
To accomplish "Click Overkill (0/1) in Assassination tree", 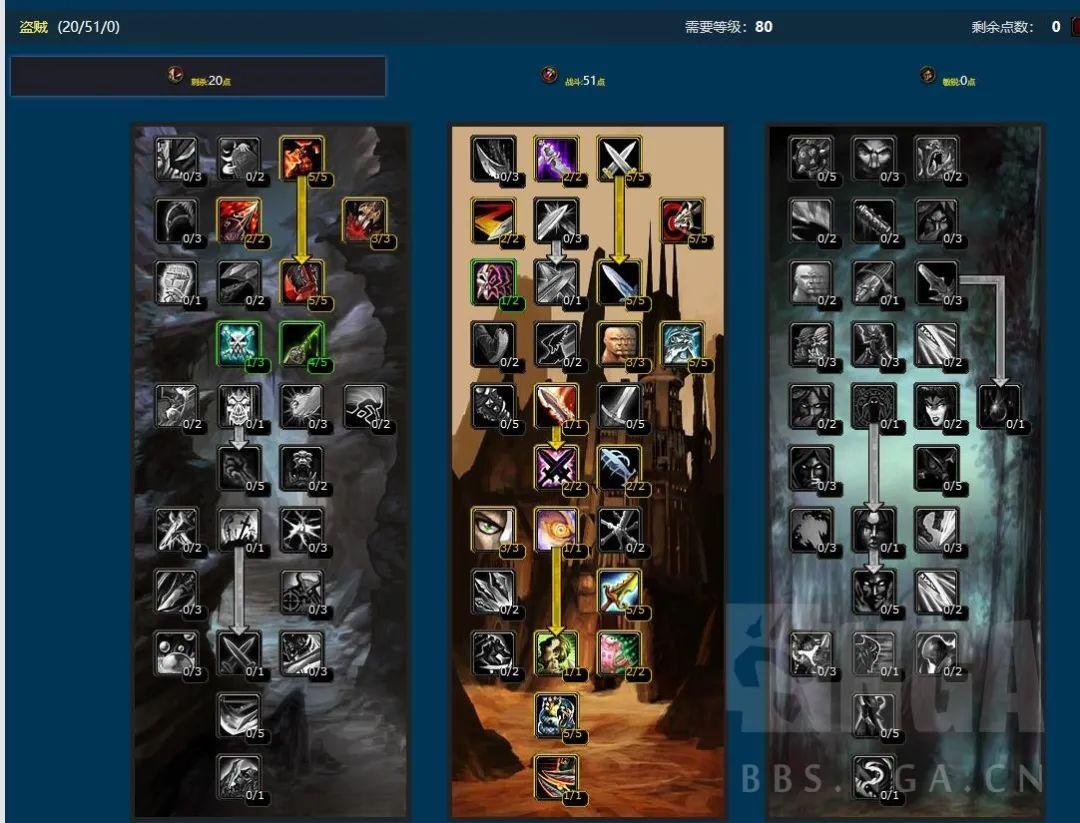I will [239, 530].
